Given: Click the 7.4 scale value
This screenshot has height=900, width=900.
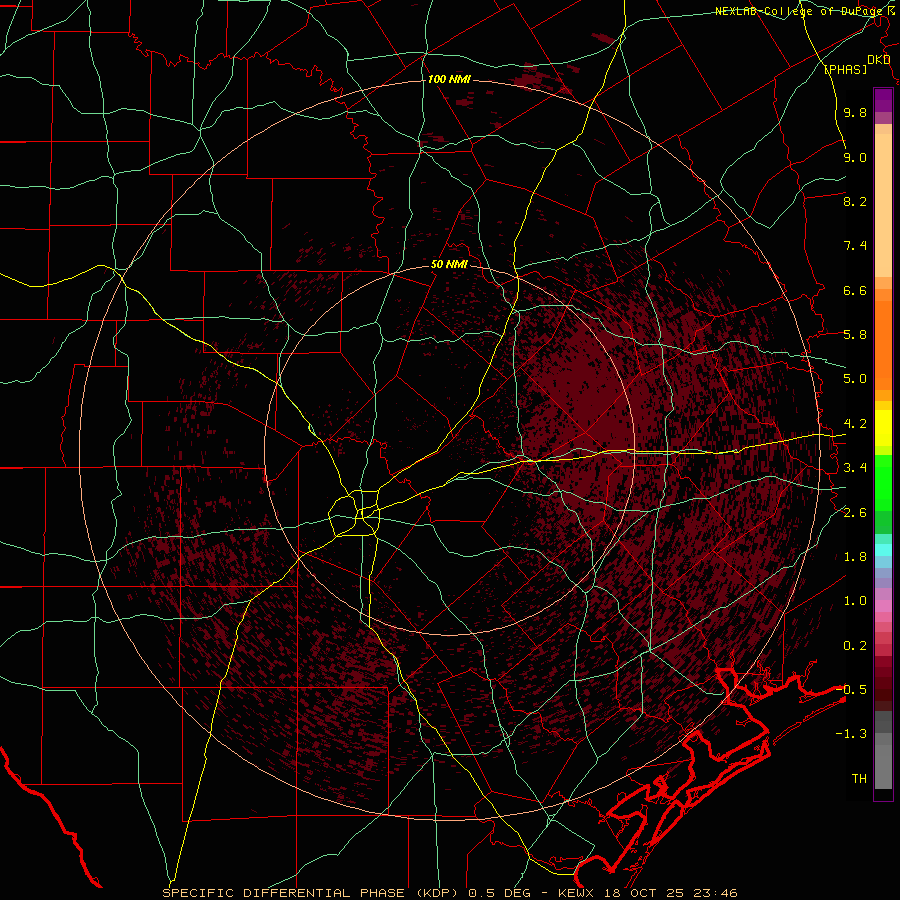Looking at the screenshot, I should pyautogui.click(x=855, y=246).
